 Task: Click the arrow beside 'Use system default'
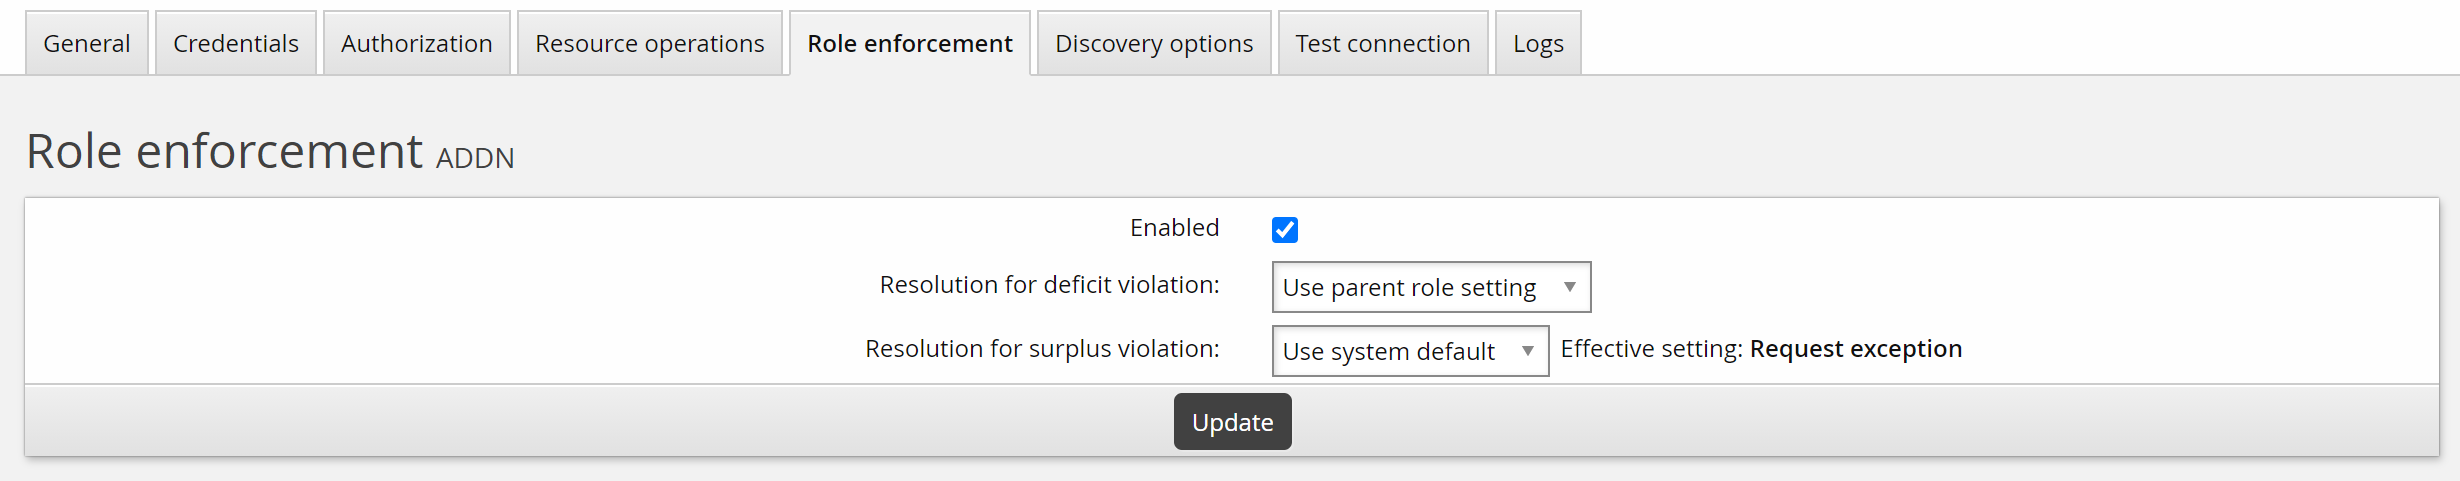pos(1528,352)
